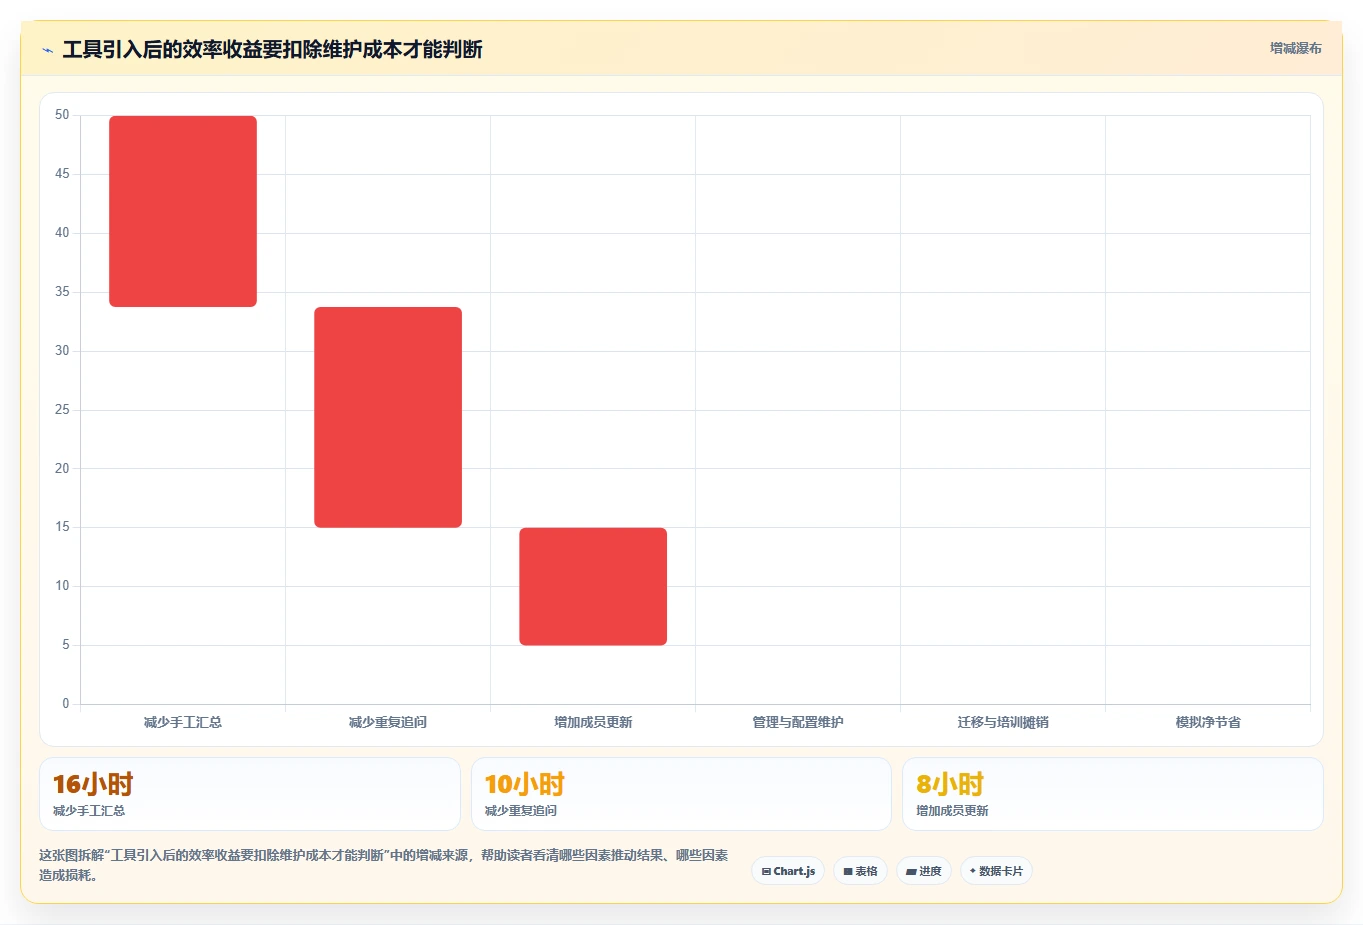Image resolution: width=1363 pixels, height=925 pixels.
Task: Click the y-axis value 50
Action: tap(62, 115)
